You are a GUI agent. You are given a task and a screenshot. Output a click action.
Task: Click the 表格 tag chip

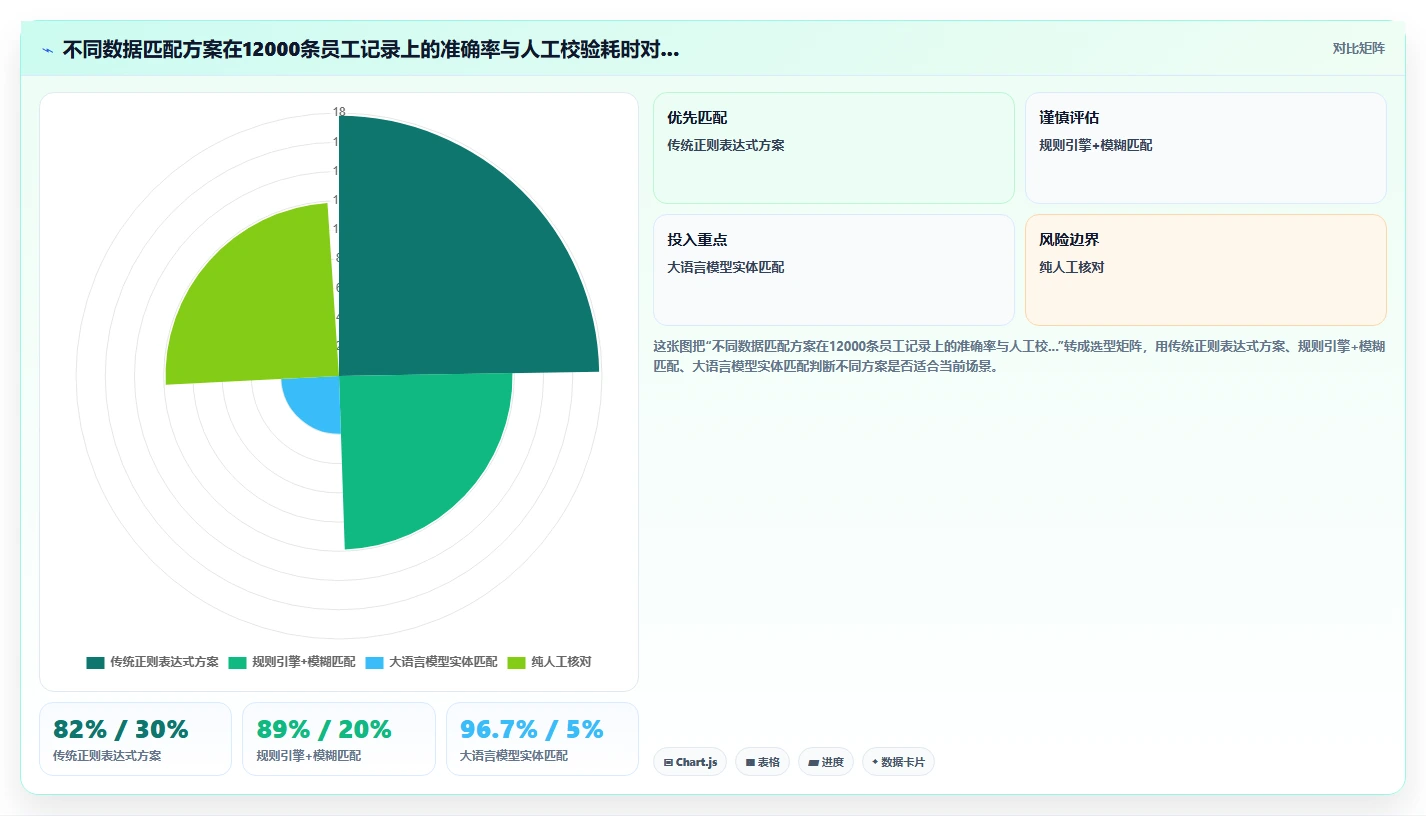click(762, 762)
